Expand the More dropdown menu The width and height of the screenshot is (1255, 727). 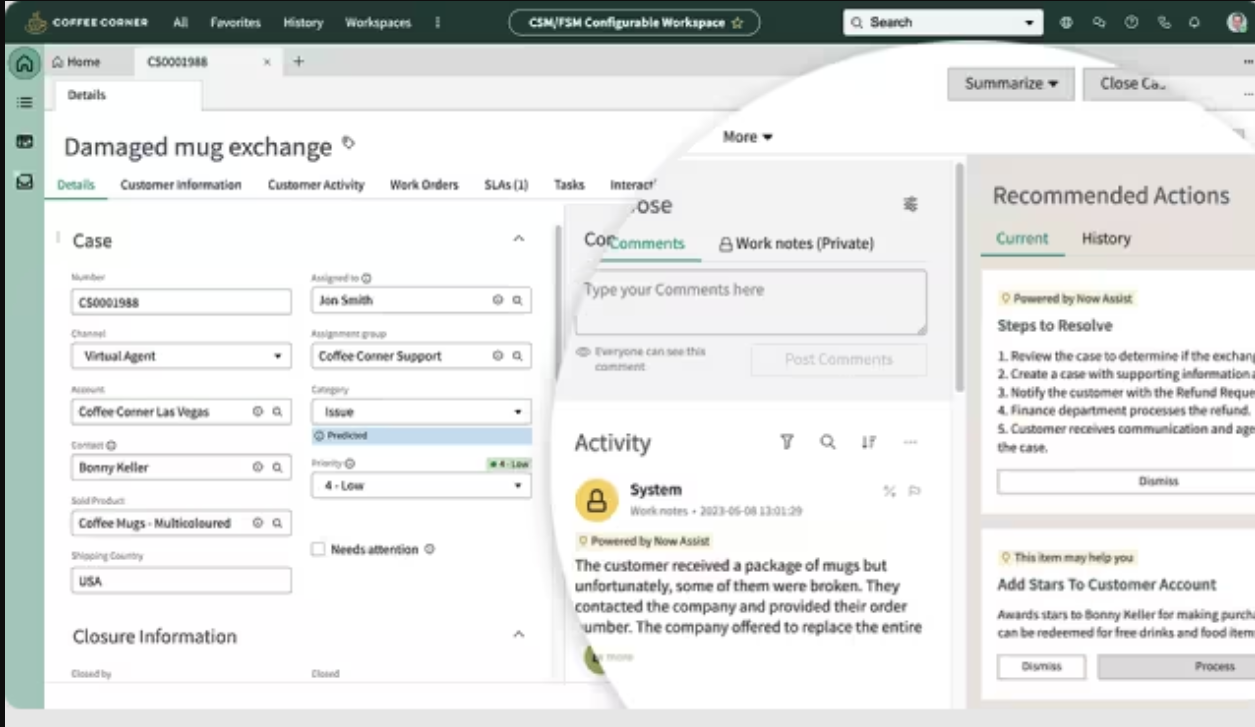click(x=748, y=137)
